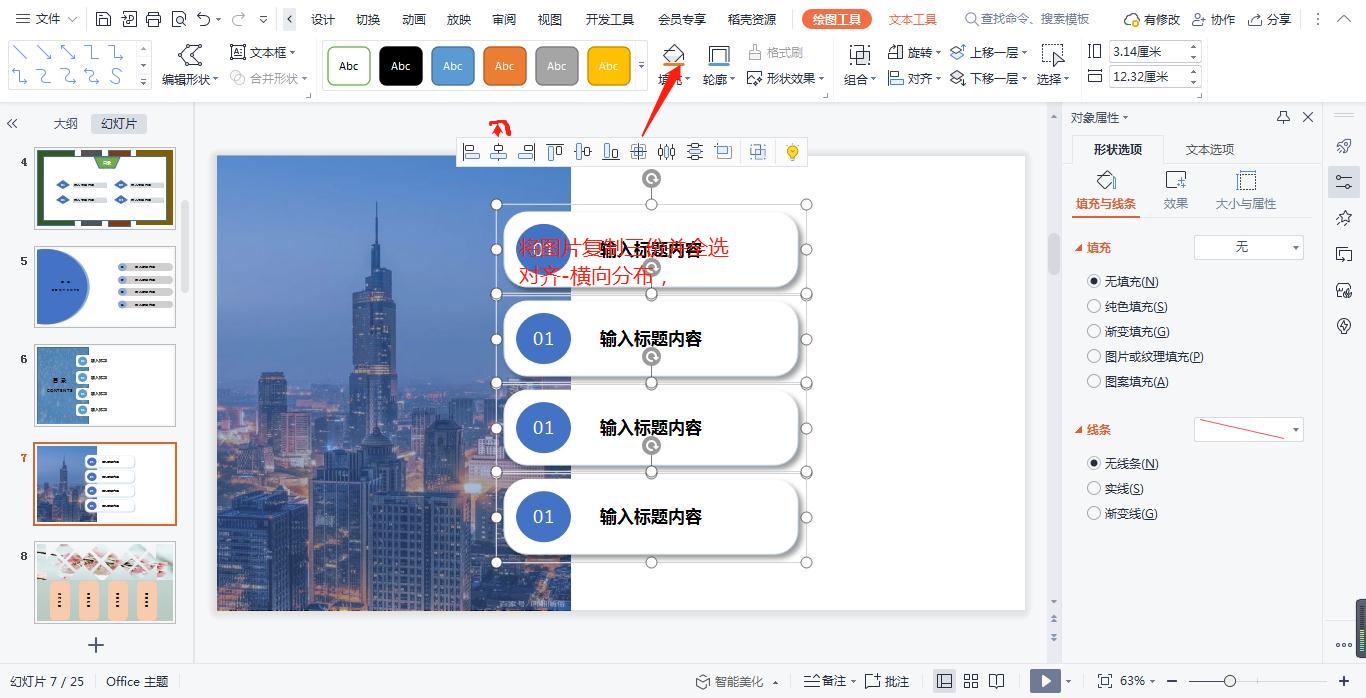This screenshot has height=698, width=1366.
Task: Switch to slide sorter view icon
Action: click(970, 681)
